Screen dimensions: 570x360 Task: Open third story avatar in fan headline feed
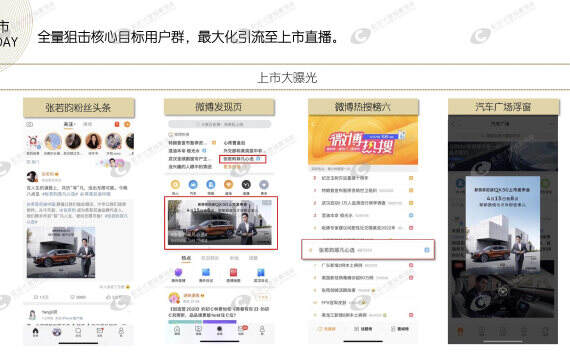click(73, 141)
